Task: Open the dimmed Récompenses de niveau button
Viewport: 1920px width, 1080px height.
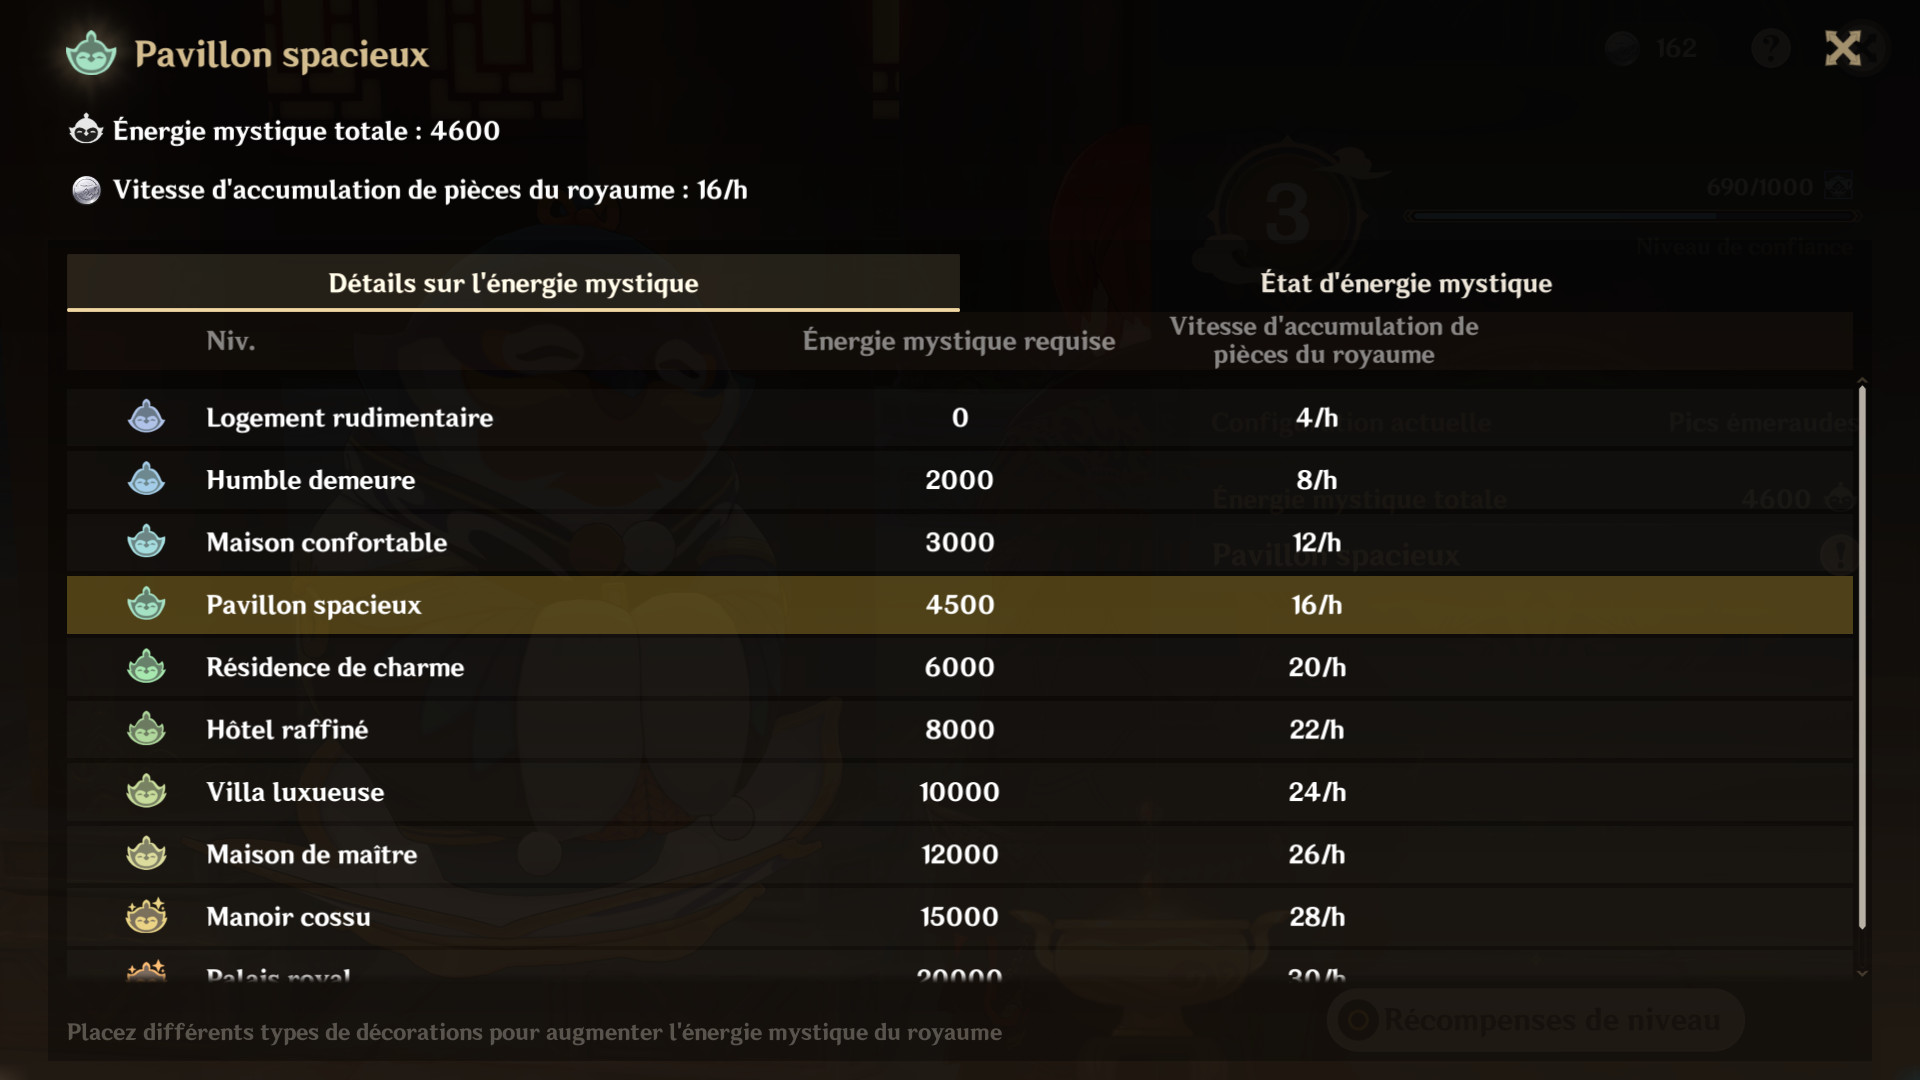Action: tap(1536, 1020)
